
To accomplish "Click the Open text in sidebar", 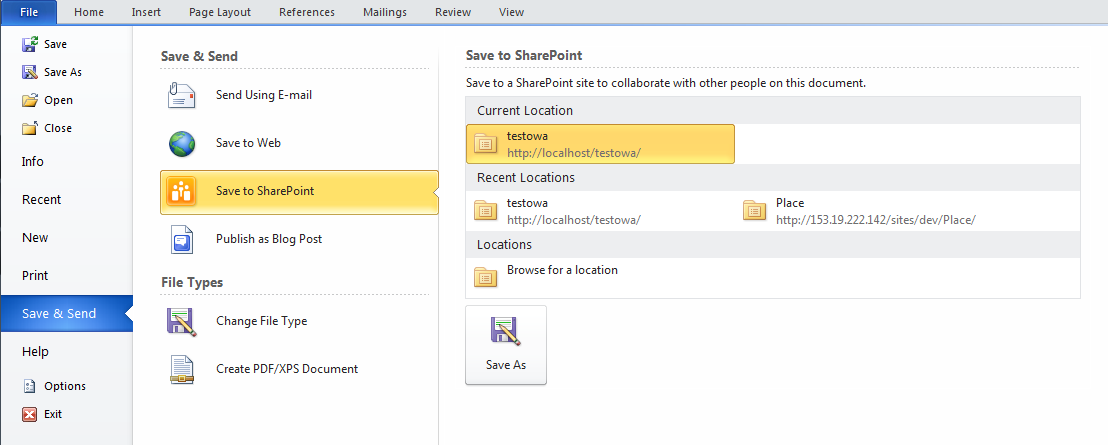I will coord(59,100).
